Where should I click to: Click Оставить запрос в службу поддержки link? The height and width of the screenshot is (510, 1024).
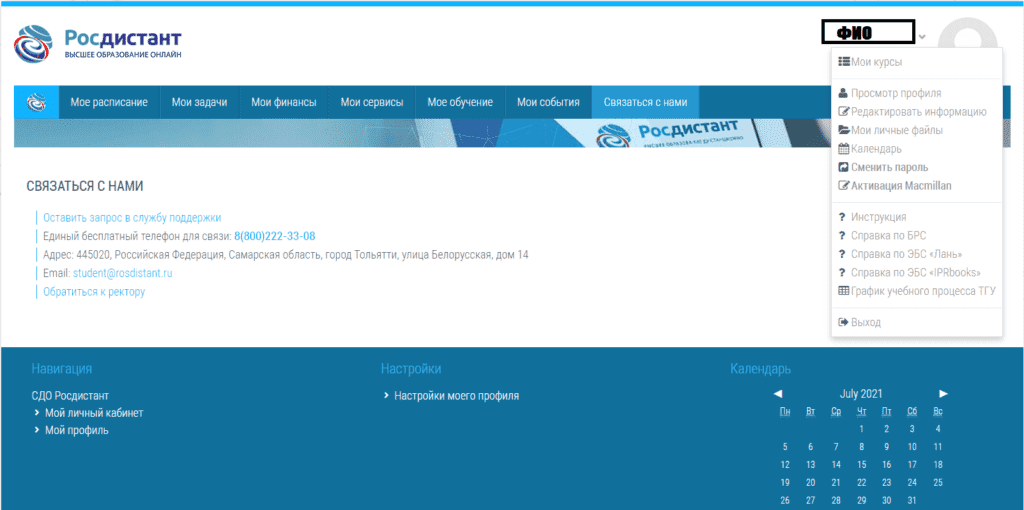pyautogui.click(x=132, y=217)
